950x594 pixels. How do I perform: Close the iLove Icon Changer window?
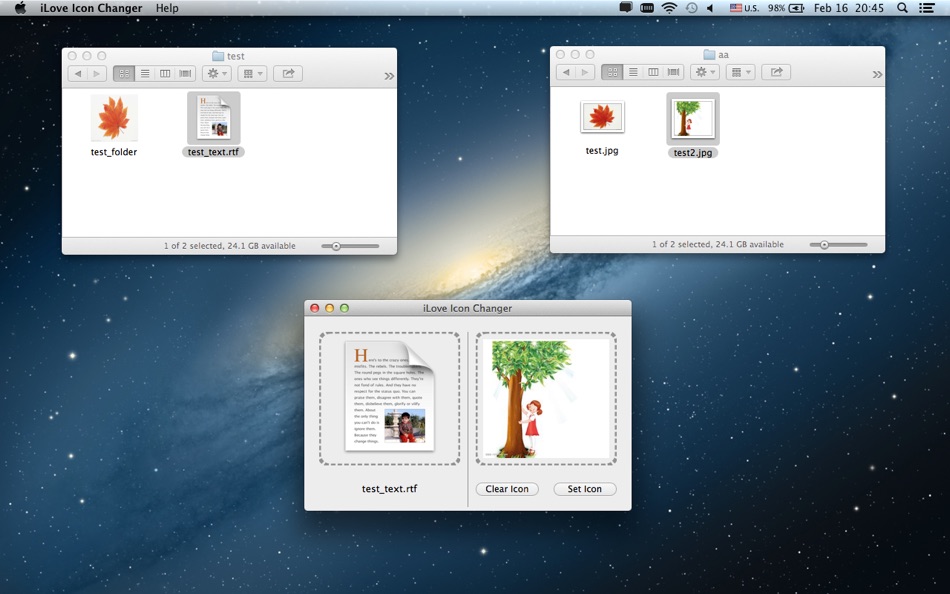coord(314,308)
